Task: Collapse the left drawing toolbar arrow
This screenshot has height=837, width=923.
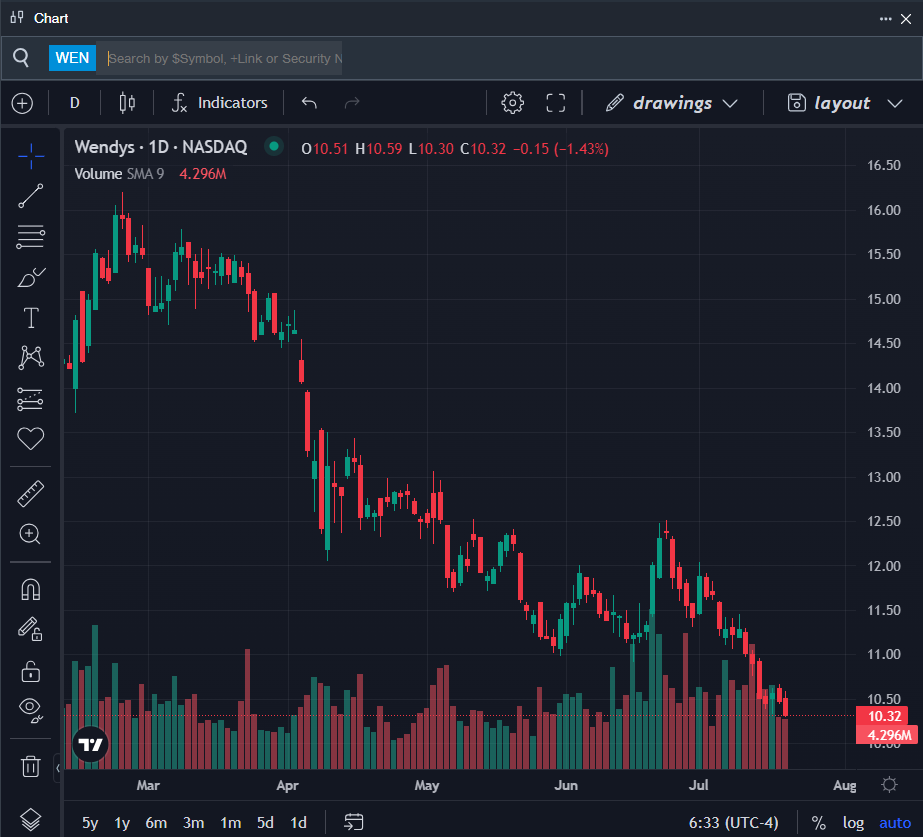Action: pyautogui.click(x=58, y=768)
